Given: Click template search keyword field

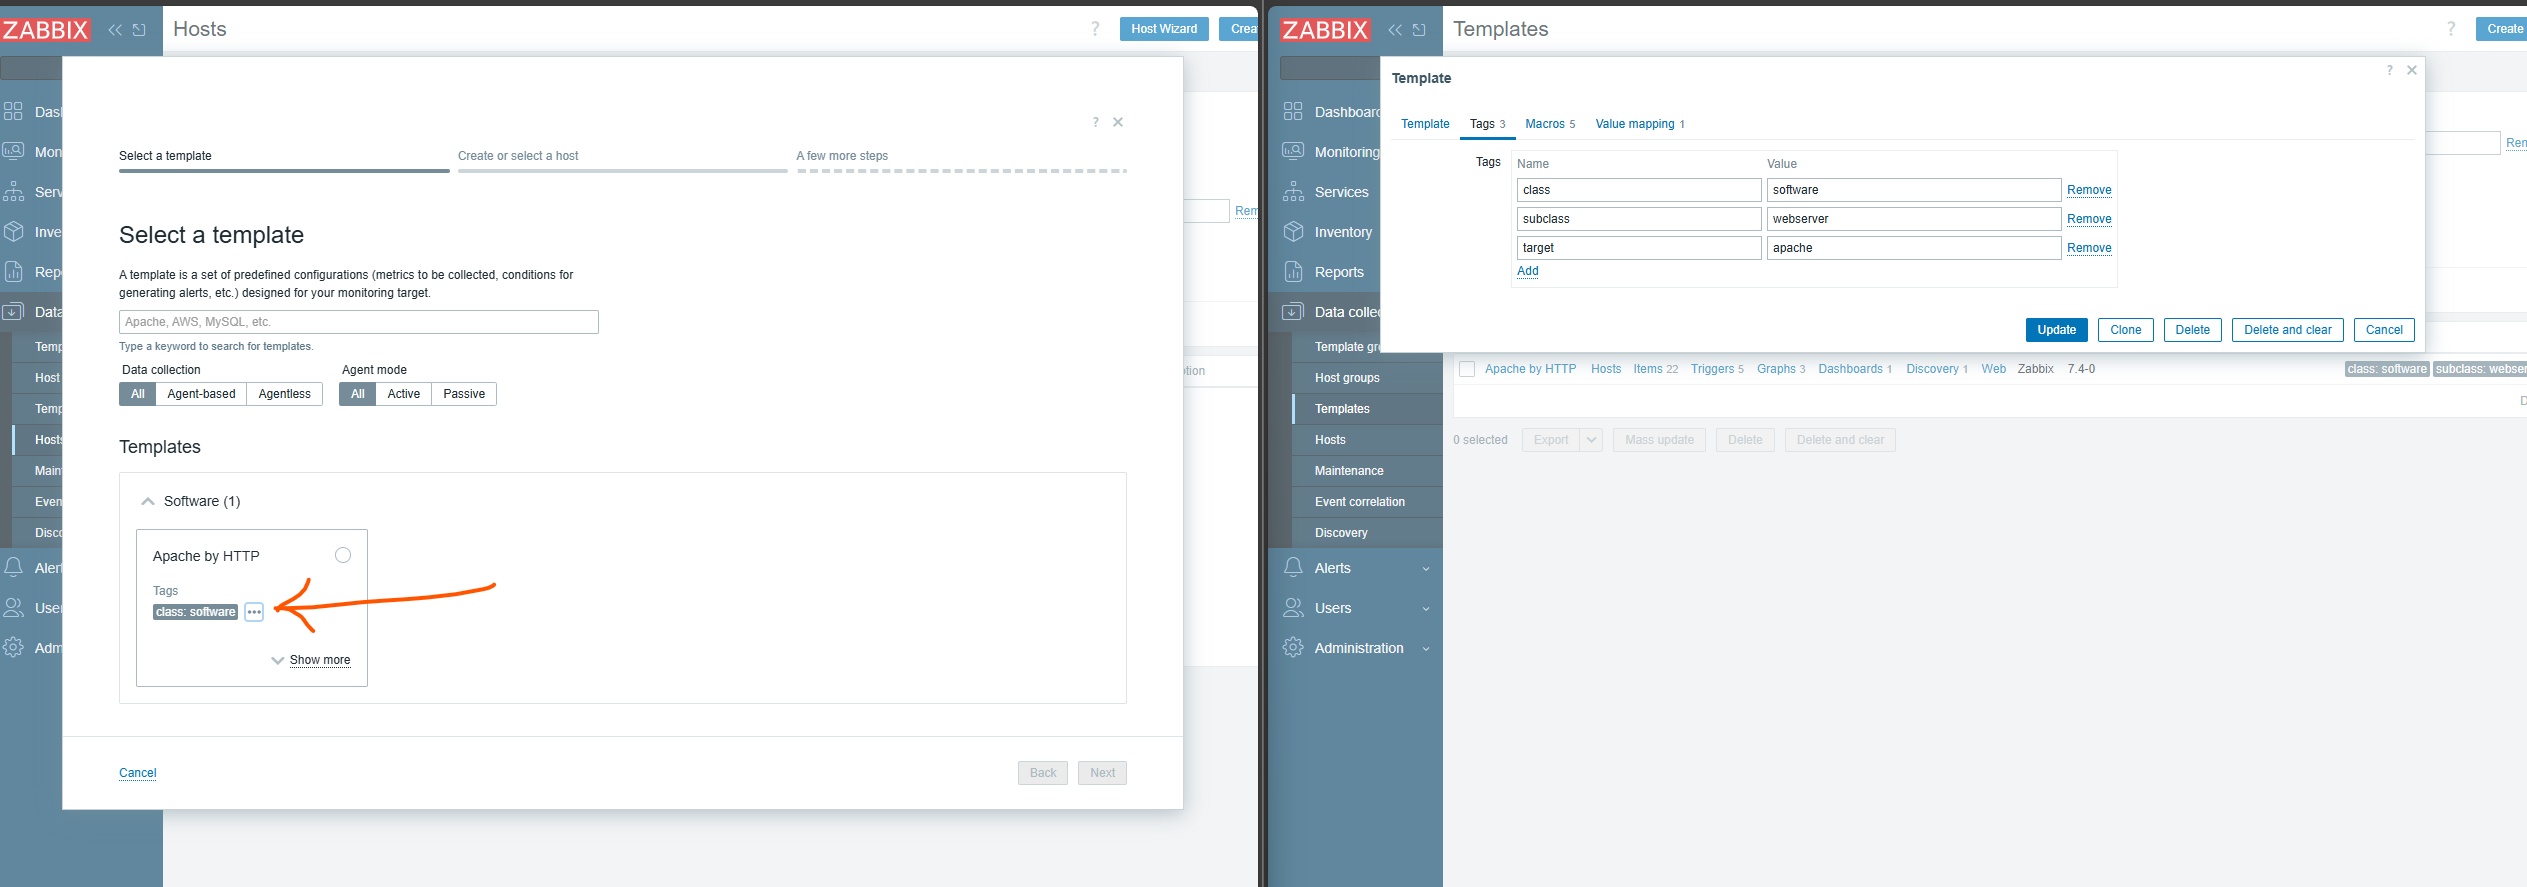Looking at the screenshot, I should click(x=359, y=322).
